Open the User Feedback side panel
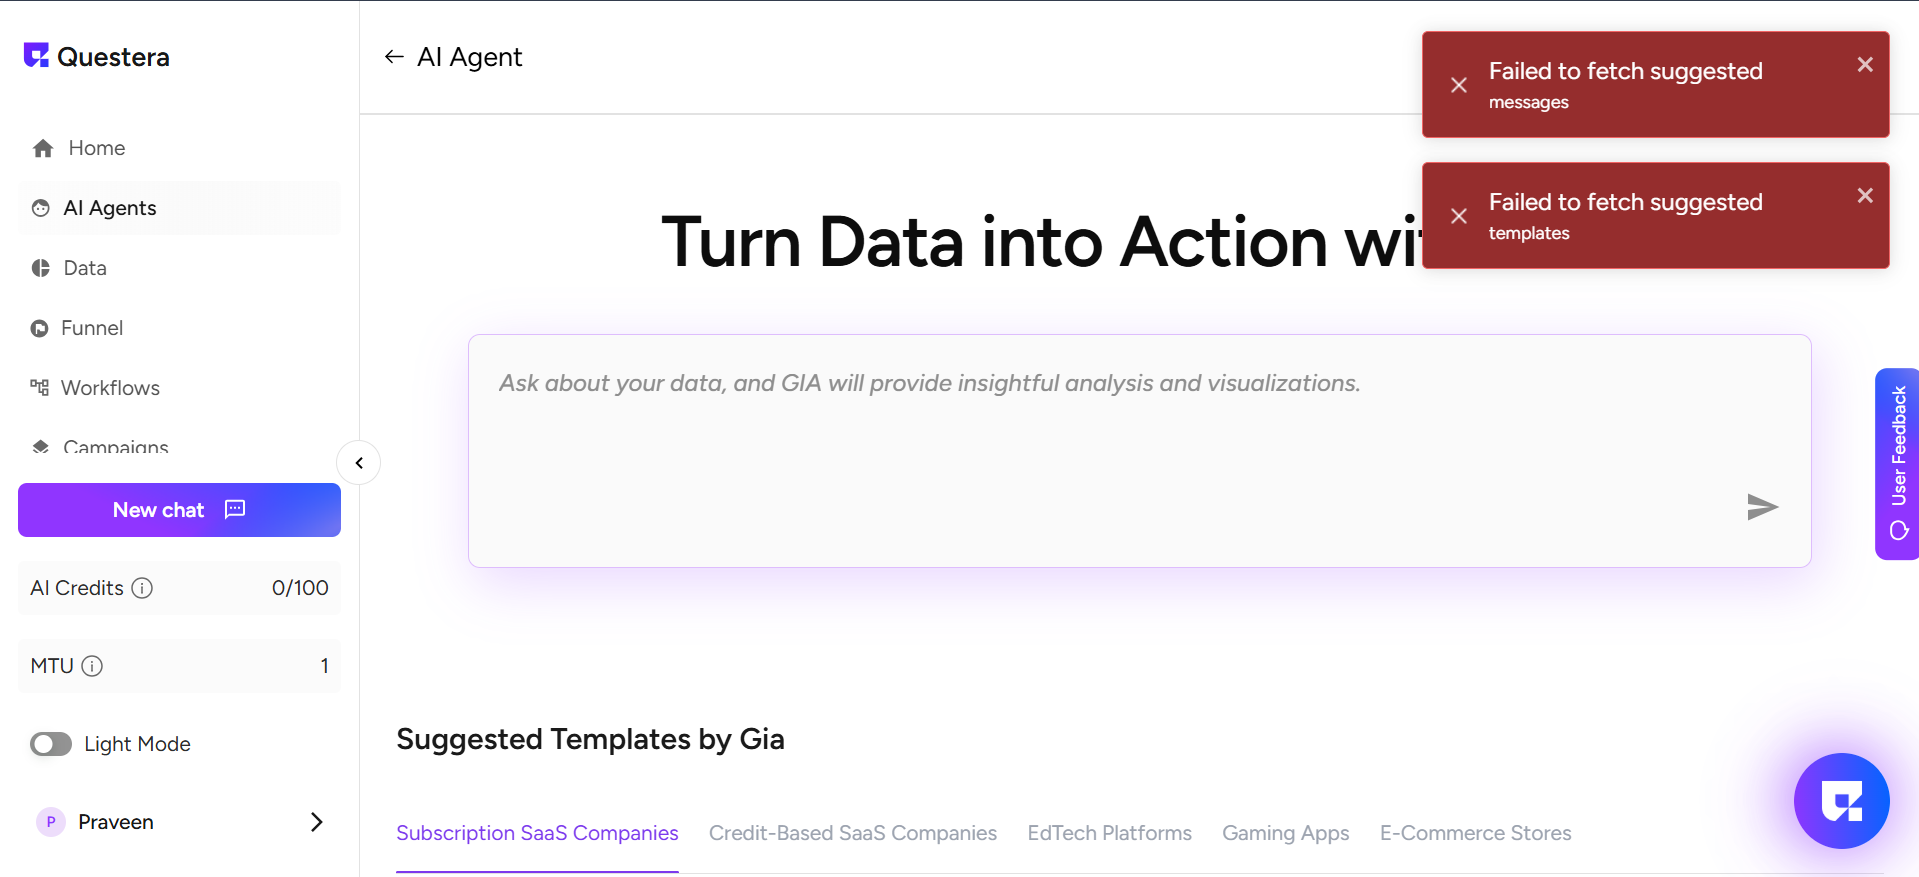 coord(1897,464)
